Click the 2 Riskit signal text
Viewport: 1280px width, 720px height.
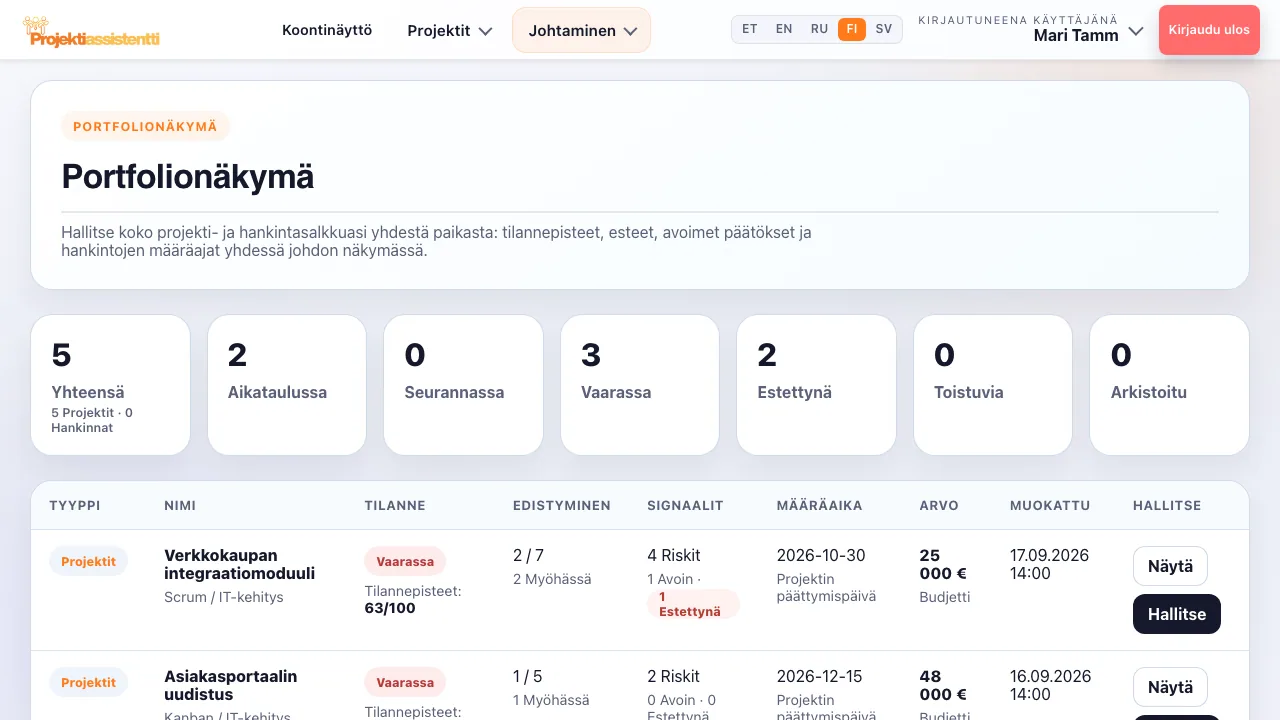tap(674, 676)
